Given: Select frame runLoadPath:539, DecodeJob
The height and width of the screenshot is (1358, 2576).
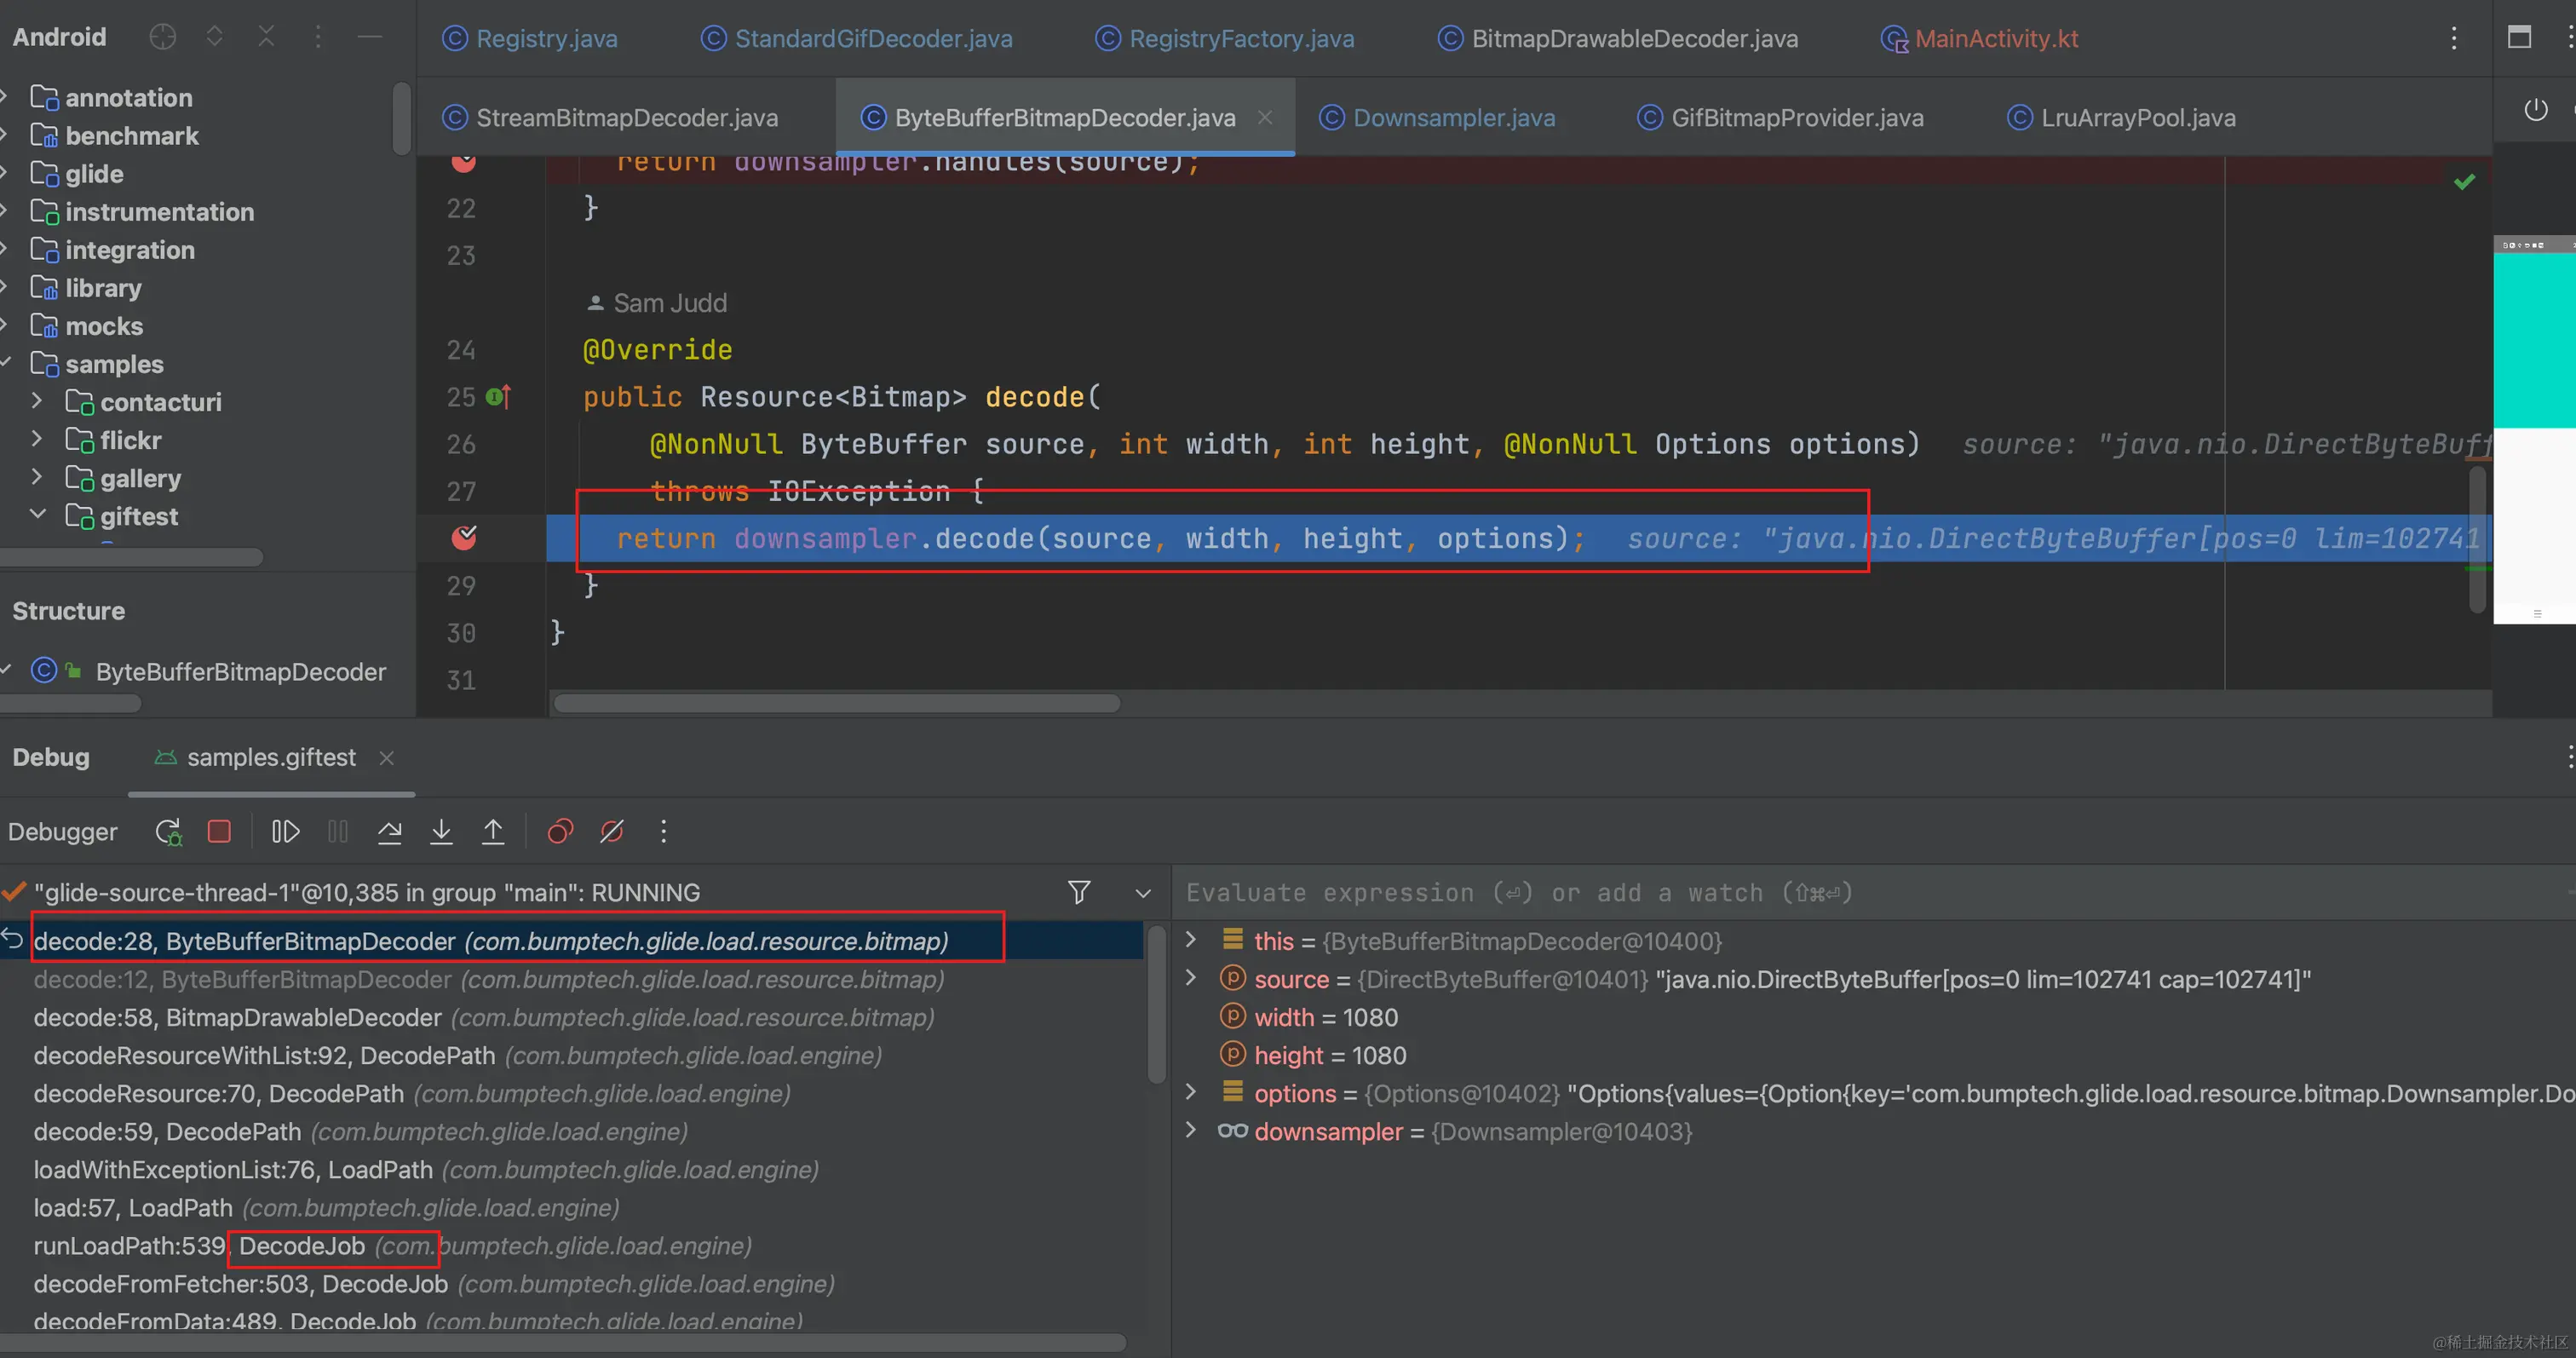Looking at the screenshot, I should pos(572,1245).
